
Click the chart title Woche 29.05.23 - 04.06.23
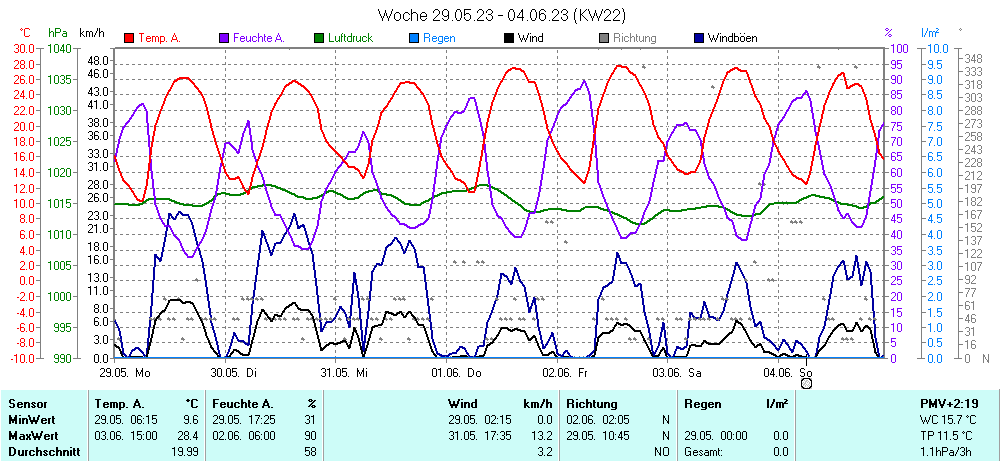click(501, 15)
